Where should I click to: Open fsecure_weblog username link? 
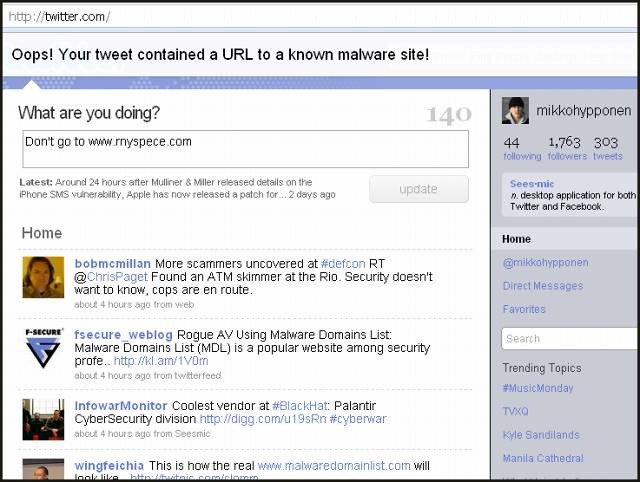pos(123,335)
